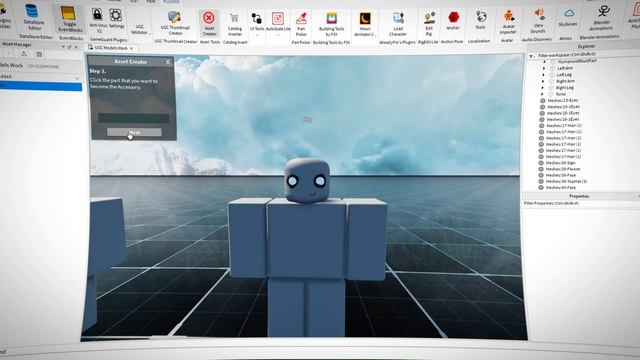Open the Edit Rig tool
Screen dimensions: 640x360
429,24
